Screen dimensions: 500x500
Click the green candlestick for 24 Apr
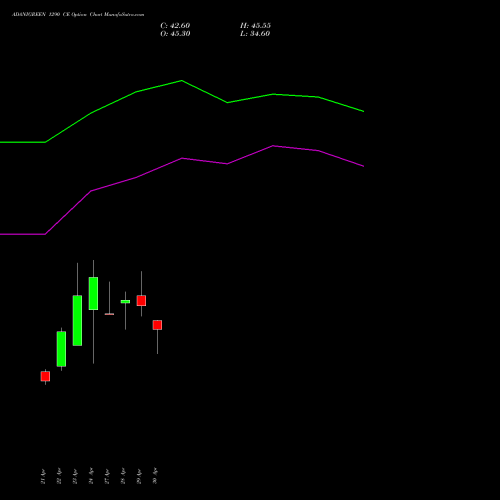tap(93, 293)
